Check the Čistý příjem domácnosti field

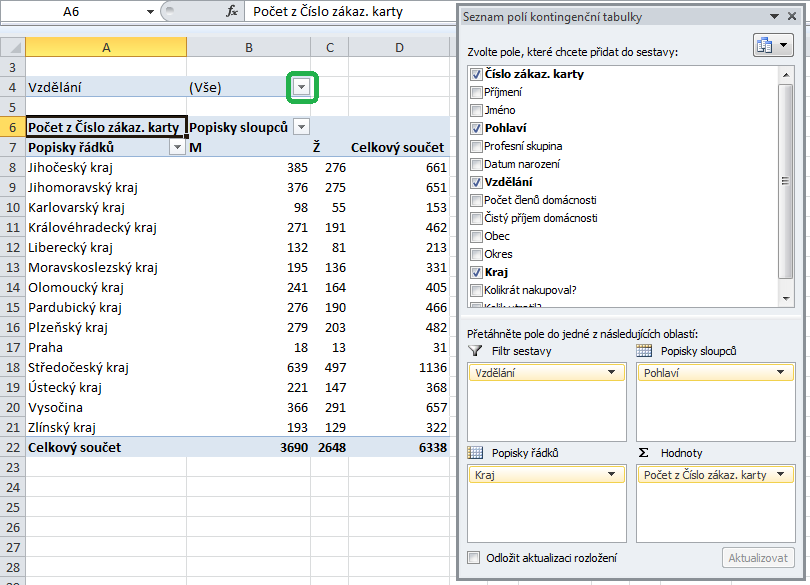[x=476, y=219]
